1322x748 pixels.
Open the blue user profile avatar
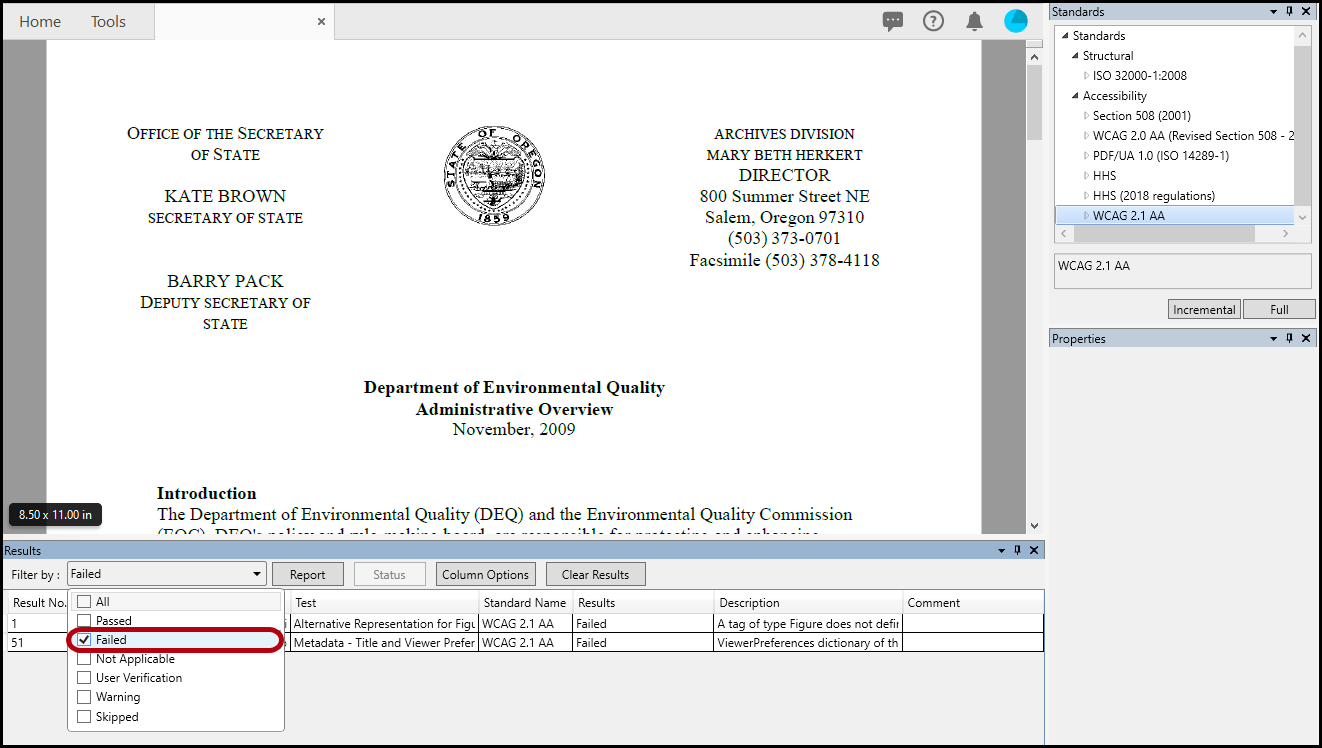tap(1016, 21)
